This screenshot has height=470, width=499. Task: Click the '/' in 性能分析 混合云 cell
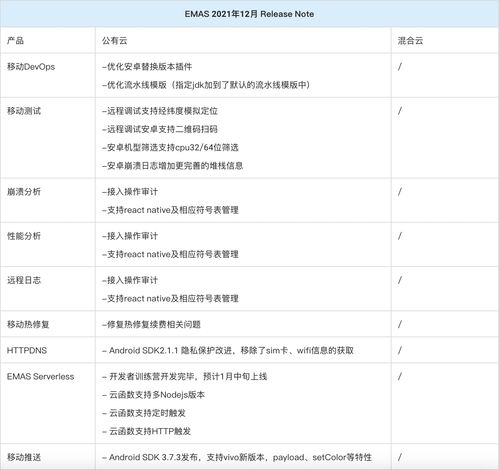tap(399, 236)
